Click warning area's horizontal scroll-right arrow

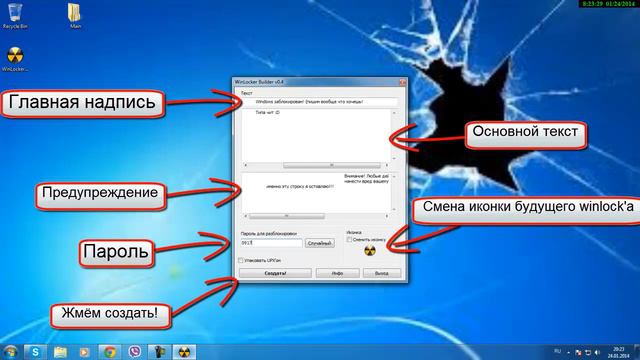tap(387, 216)
